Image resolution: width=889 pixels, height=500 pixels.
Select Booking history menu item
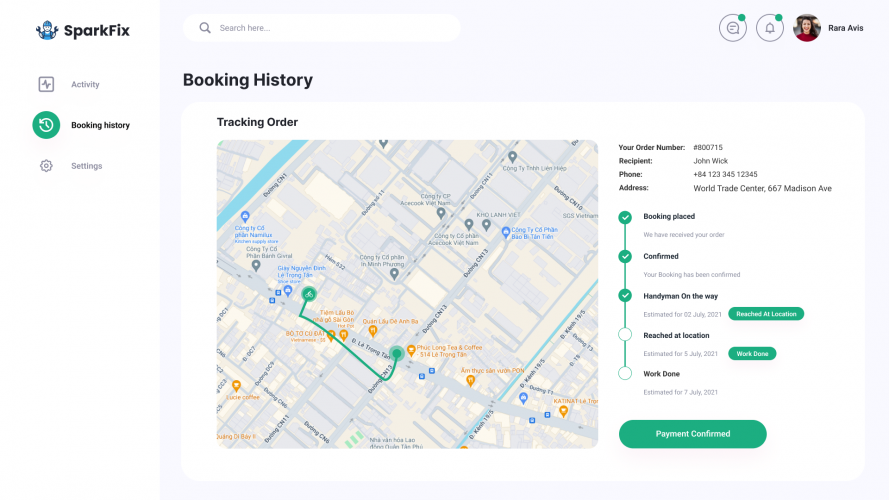coord(100,125)
